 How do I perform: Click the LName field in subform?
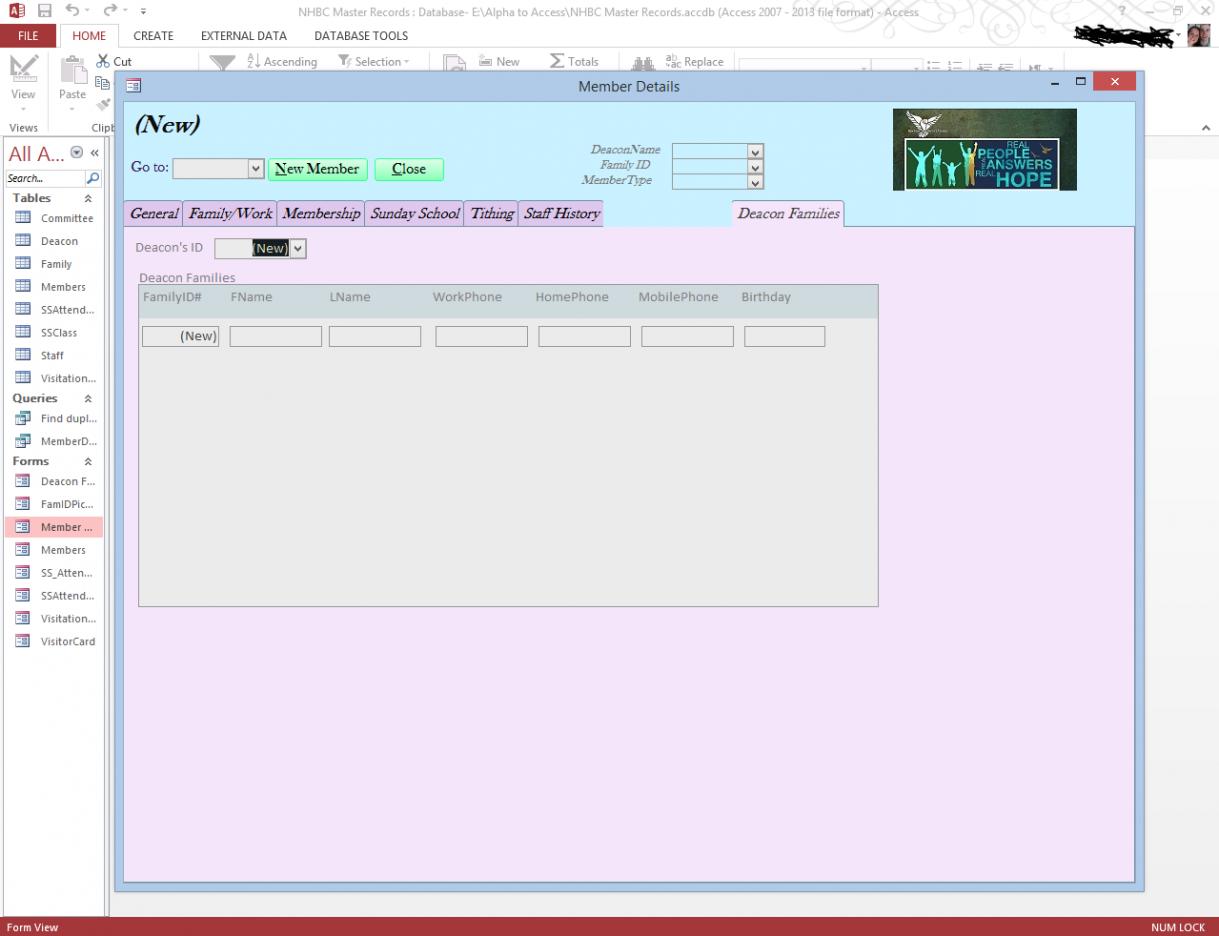click(x=375, y=336)
